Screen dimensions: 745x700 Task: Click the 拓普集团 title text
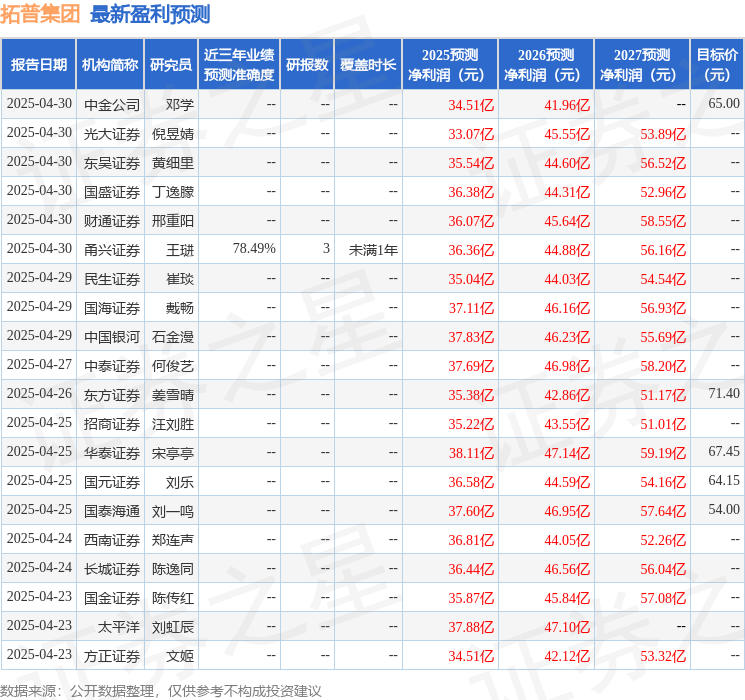pyautogui.click(x=41, y=14)
